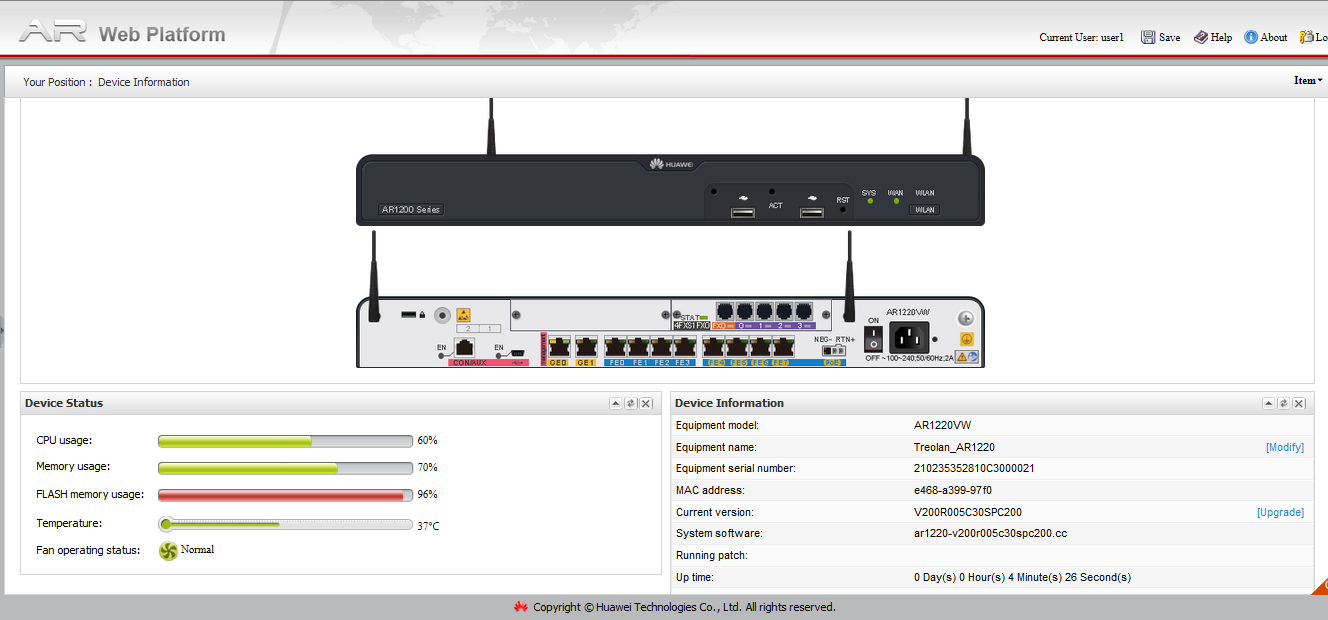Image resolution: width=1328 pixels, height=620 pixels.
Task: Click the SYS indicator LED
Action: pos(870,202)
